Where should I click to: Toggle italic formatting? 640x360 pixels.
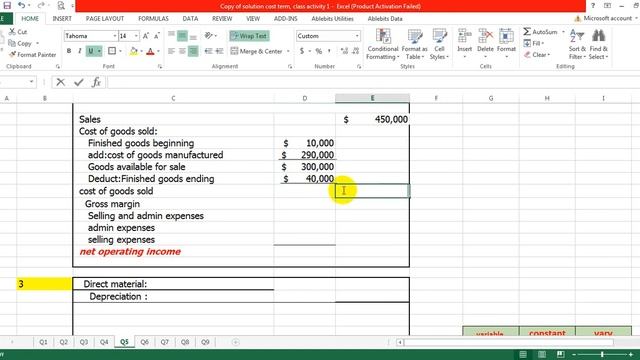[x=80, y=51]
